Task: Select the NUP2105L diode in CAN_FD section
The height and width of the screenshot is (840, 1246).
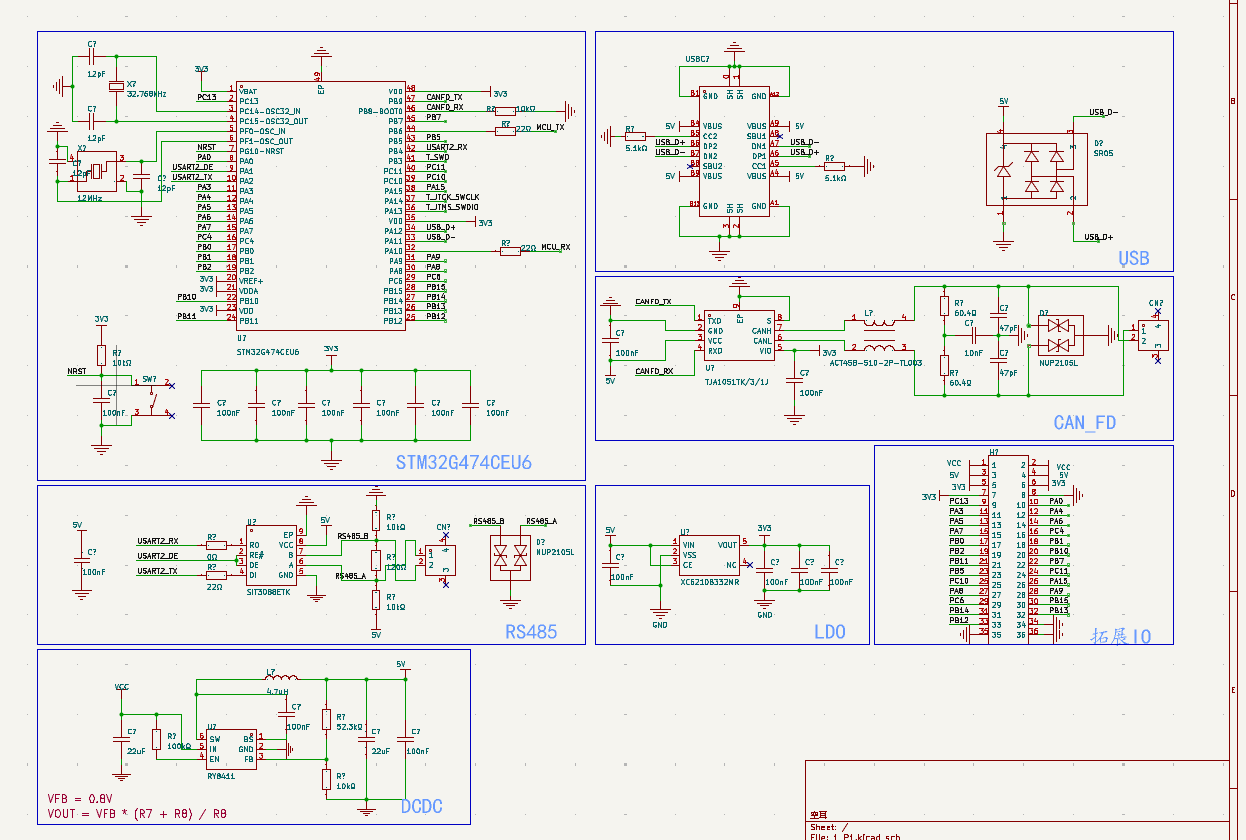Action: (x=1061, y=336)
